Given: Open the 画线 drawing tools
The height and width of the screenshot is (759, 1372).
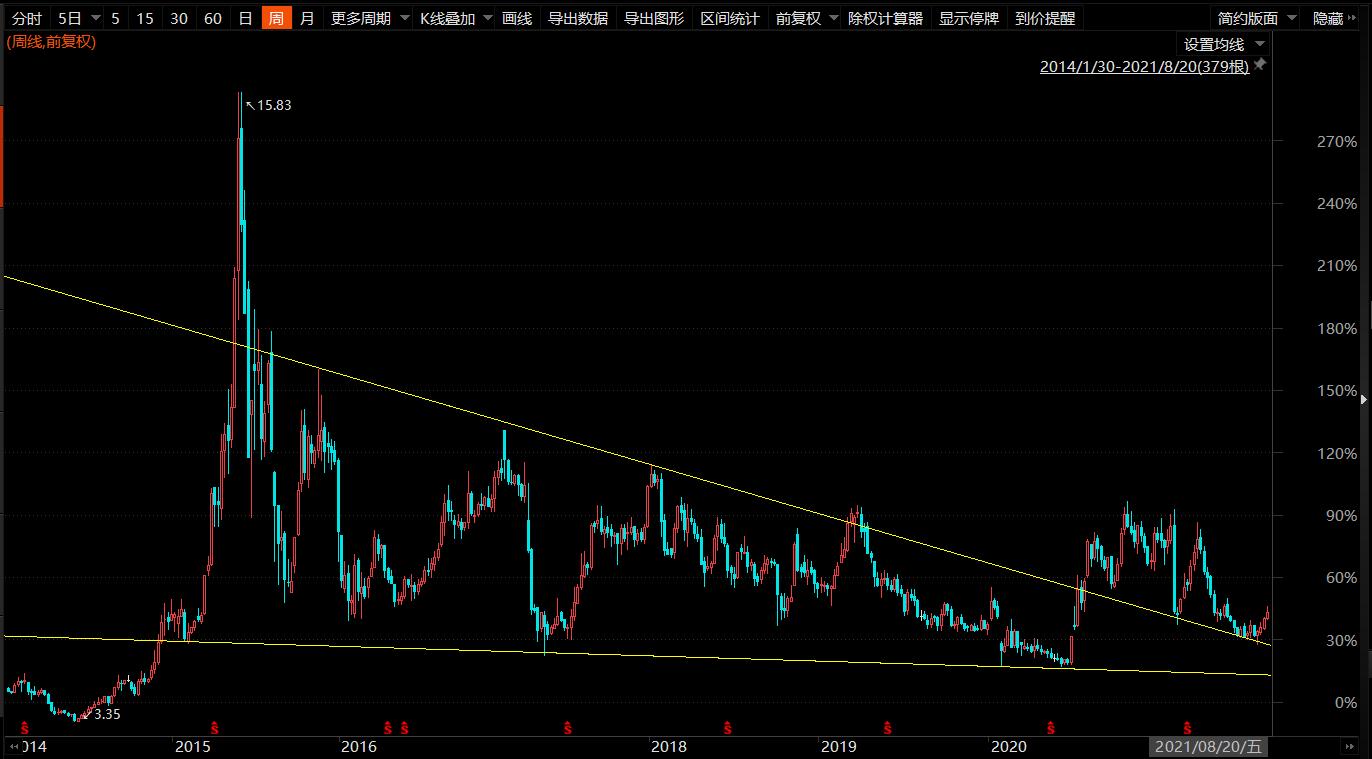Looking at the screenshot, I should click(517, 18).
